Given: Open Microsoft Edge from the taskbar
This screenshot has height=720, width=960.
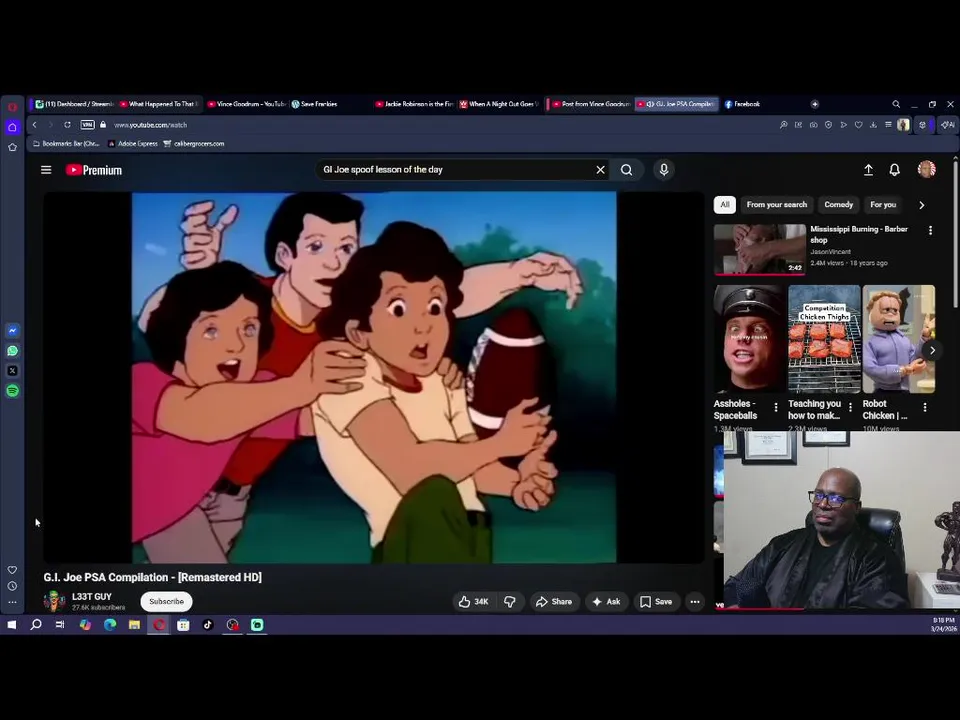Looking at the screenshot, I should pos(110,624).
